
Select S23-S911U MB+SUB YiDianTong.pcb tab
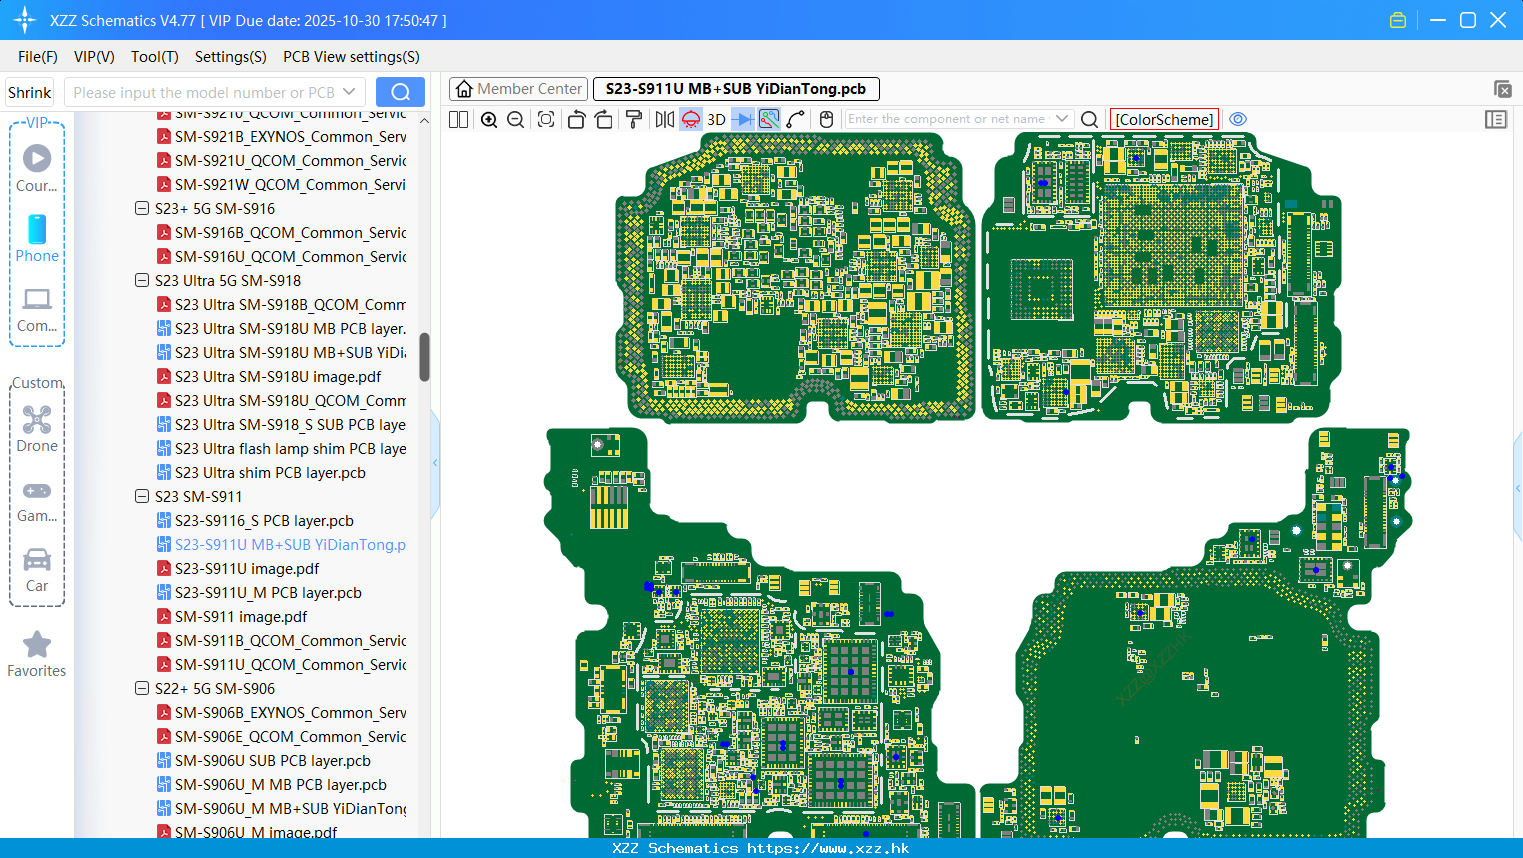[x=736, y=89]
